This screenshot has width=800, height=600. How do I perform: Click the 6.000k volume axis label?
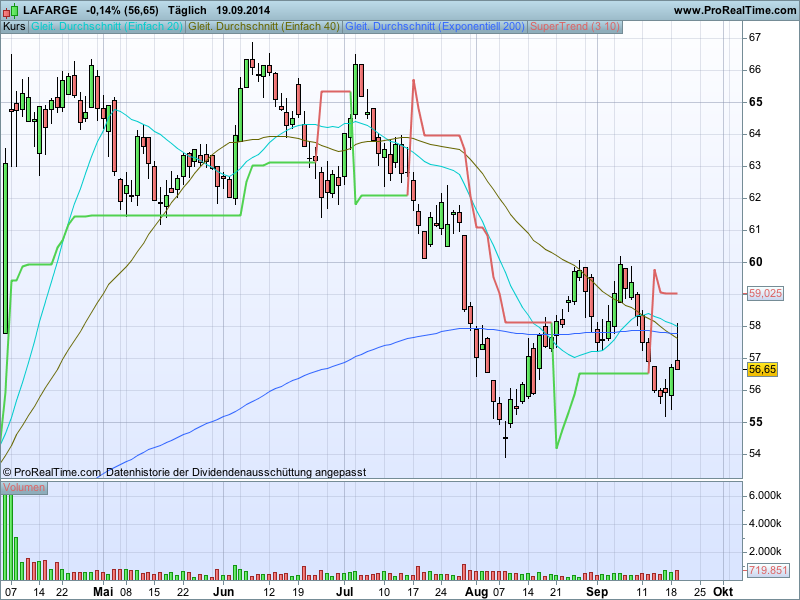click(x=765, y=495)
